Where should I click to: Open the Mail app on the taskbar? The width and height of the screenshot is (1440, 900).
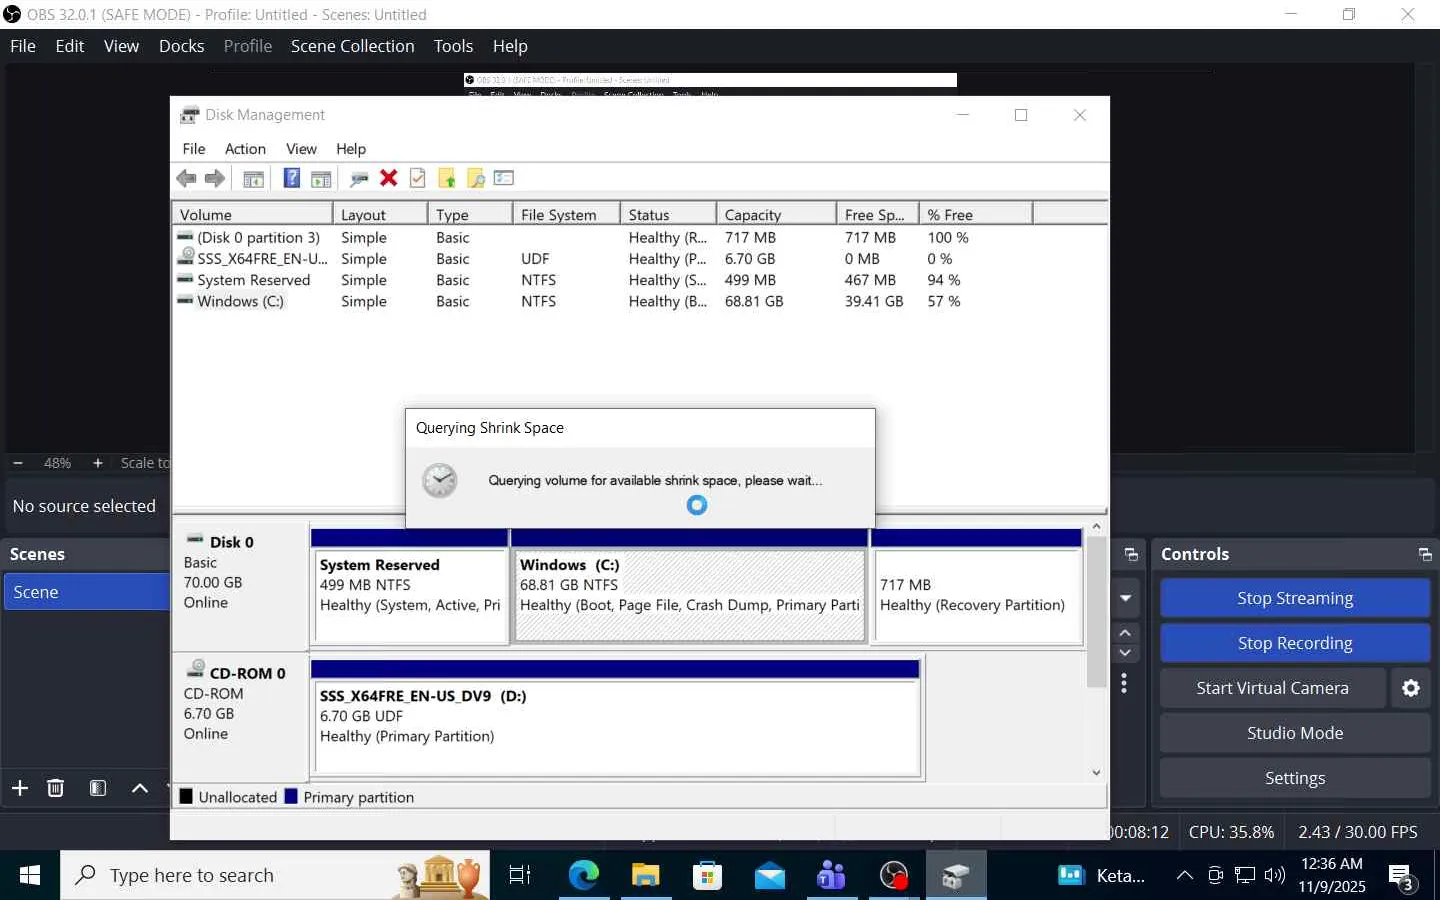[769, 876]
